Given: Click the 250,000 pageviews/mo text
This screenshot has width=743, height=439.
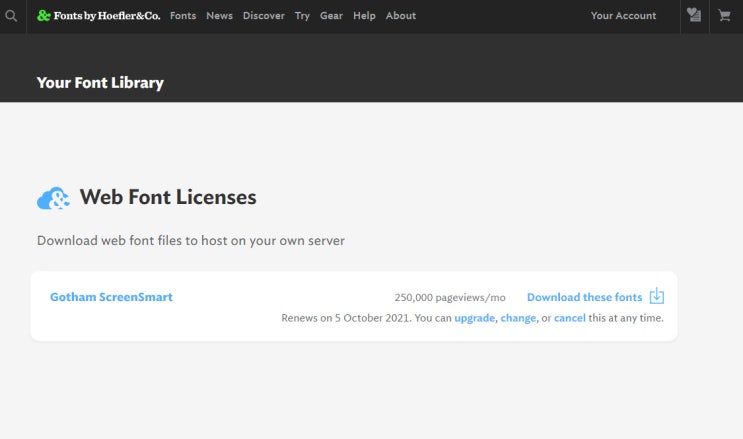Looking at the screenshot, I should click(x=450, y=297).
